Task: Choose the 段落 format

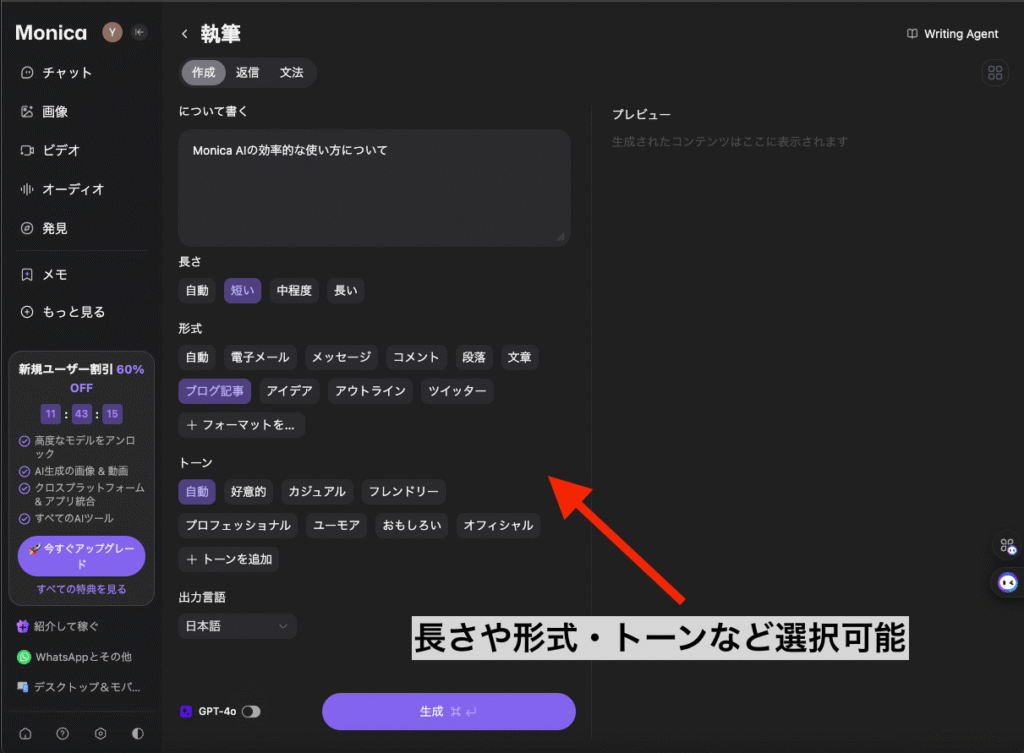Action: [x=473, y=357]
